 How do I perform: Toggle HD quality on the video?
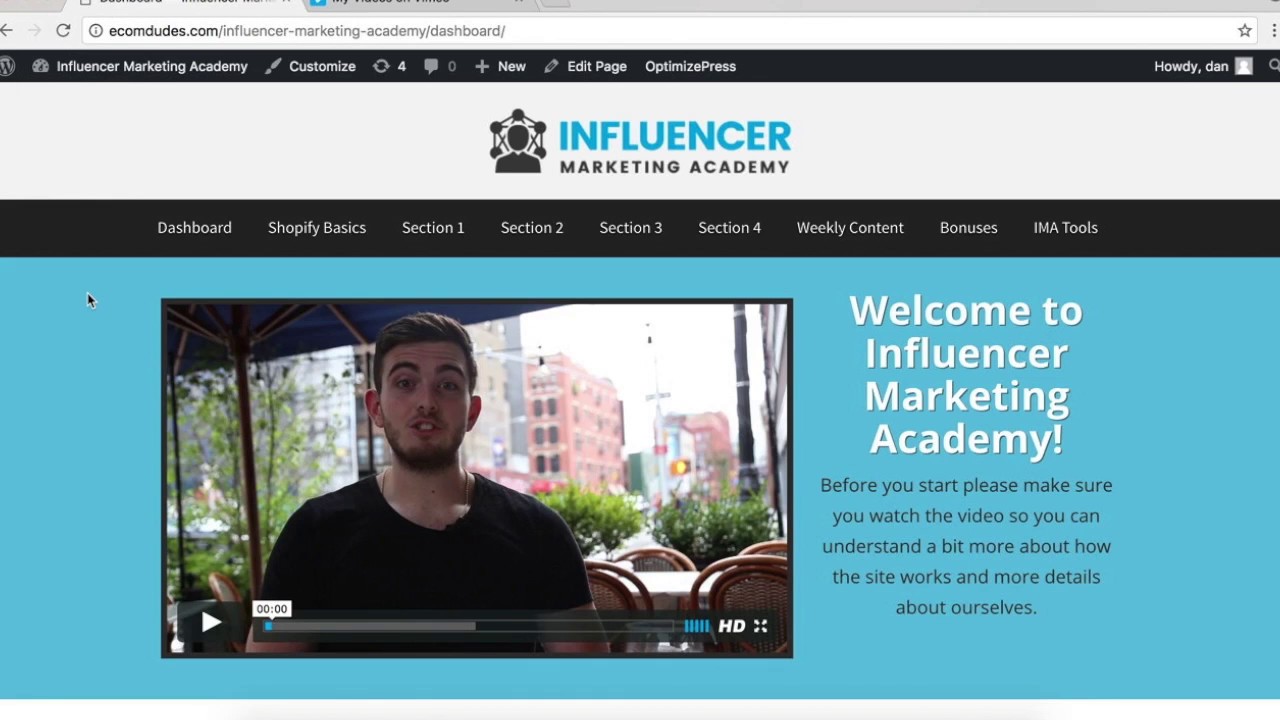(731, 626)
